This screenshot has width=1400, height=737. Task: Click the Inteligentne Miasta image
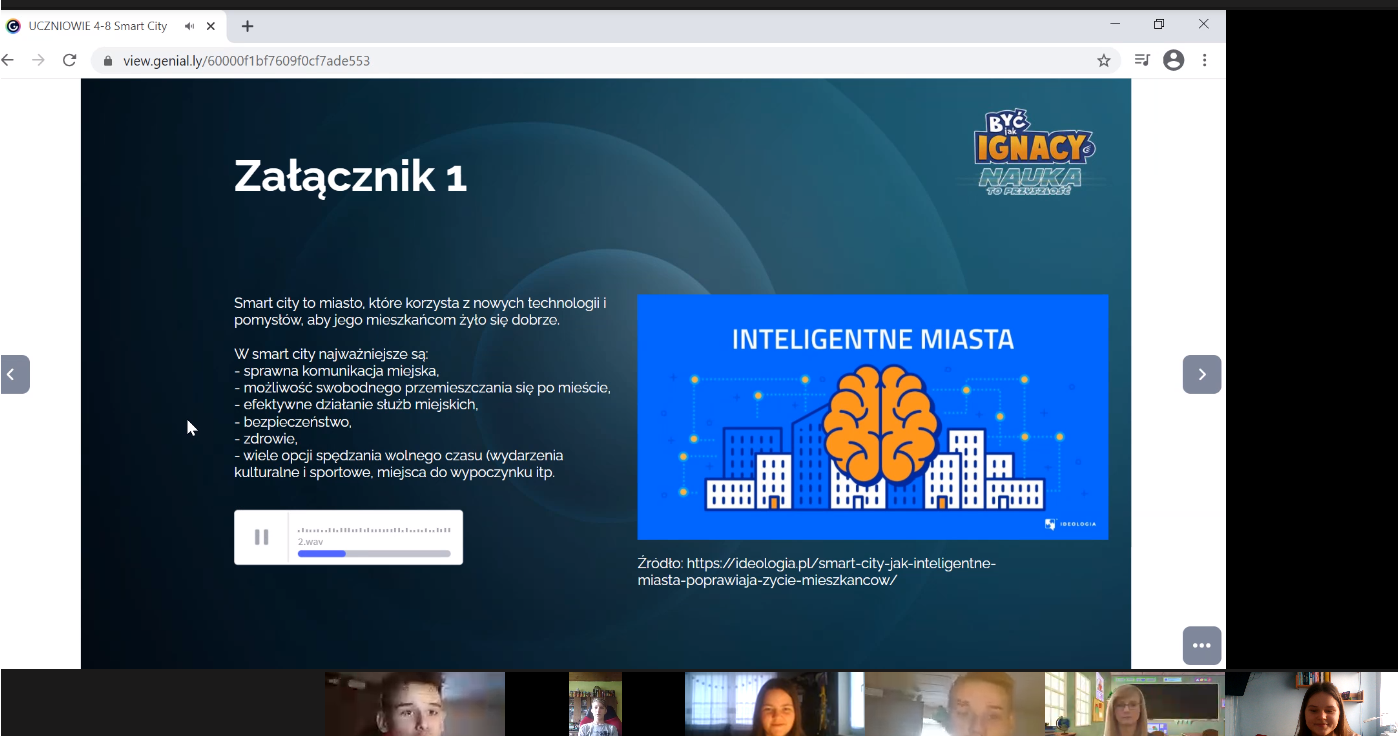pyautogui.click(x=872, y=417)
